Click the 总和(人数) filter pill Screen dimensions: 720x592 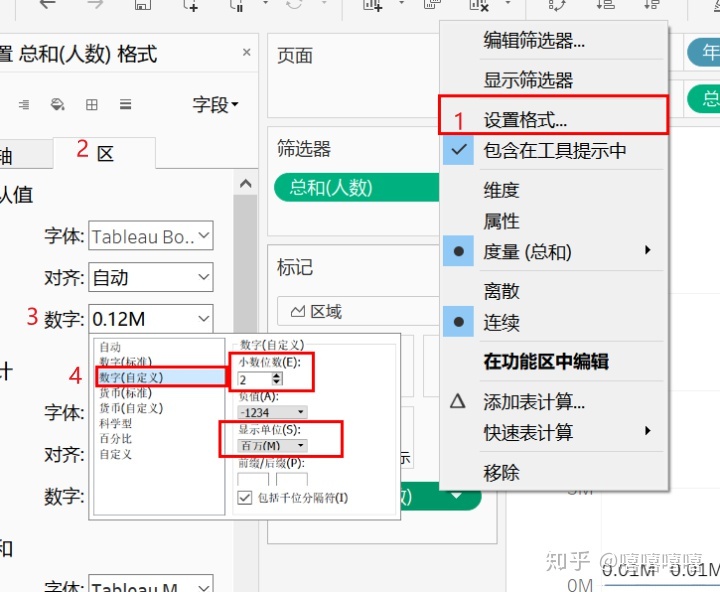356,187
